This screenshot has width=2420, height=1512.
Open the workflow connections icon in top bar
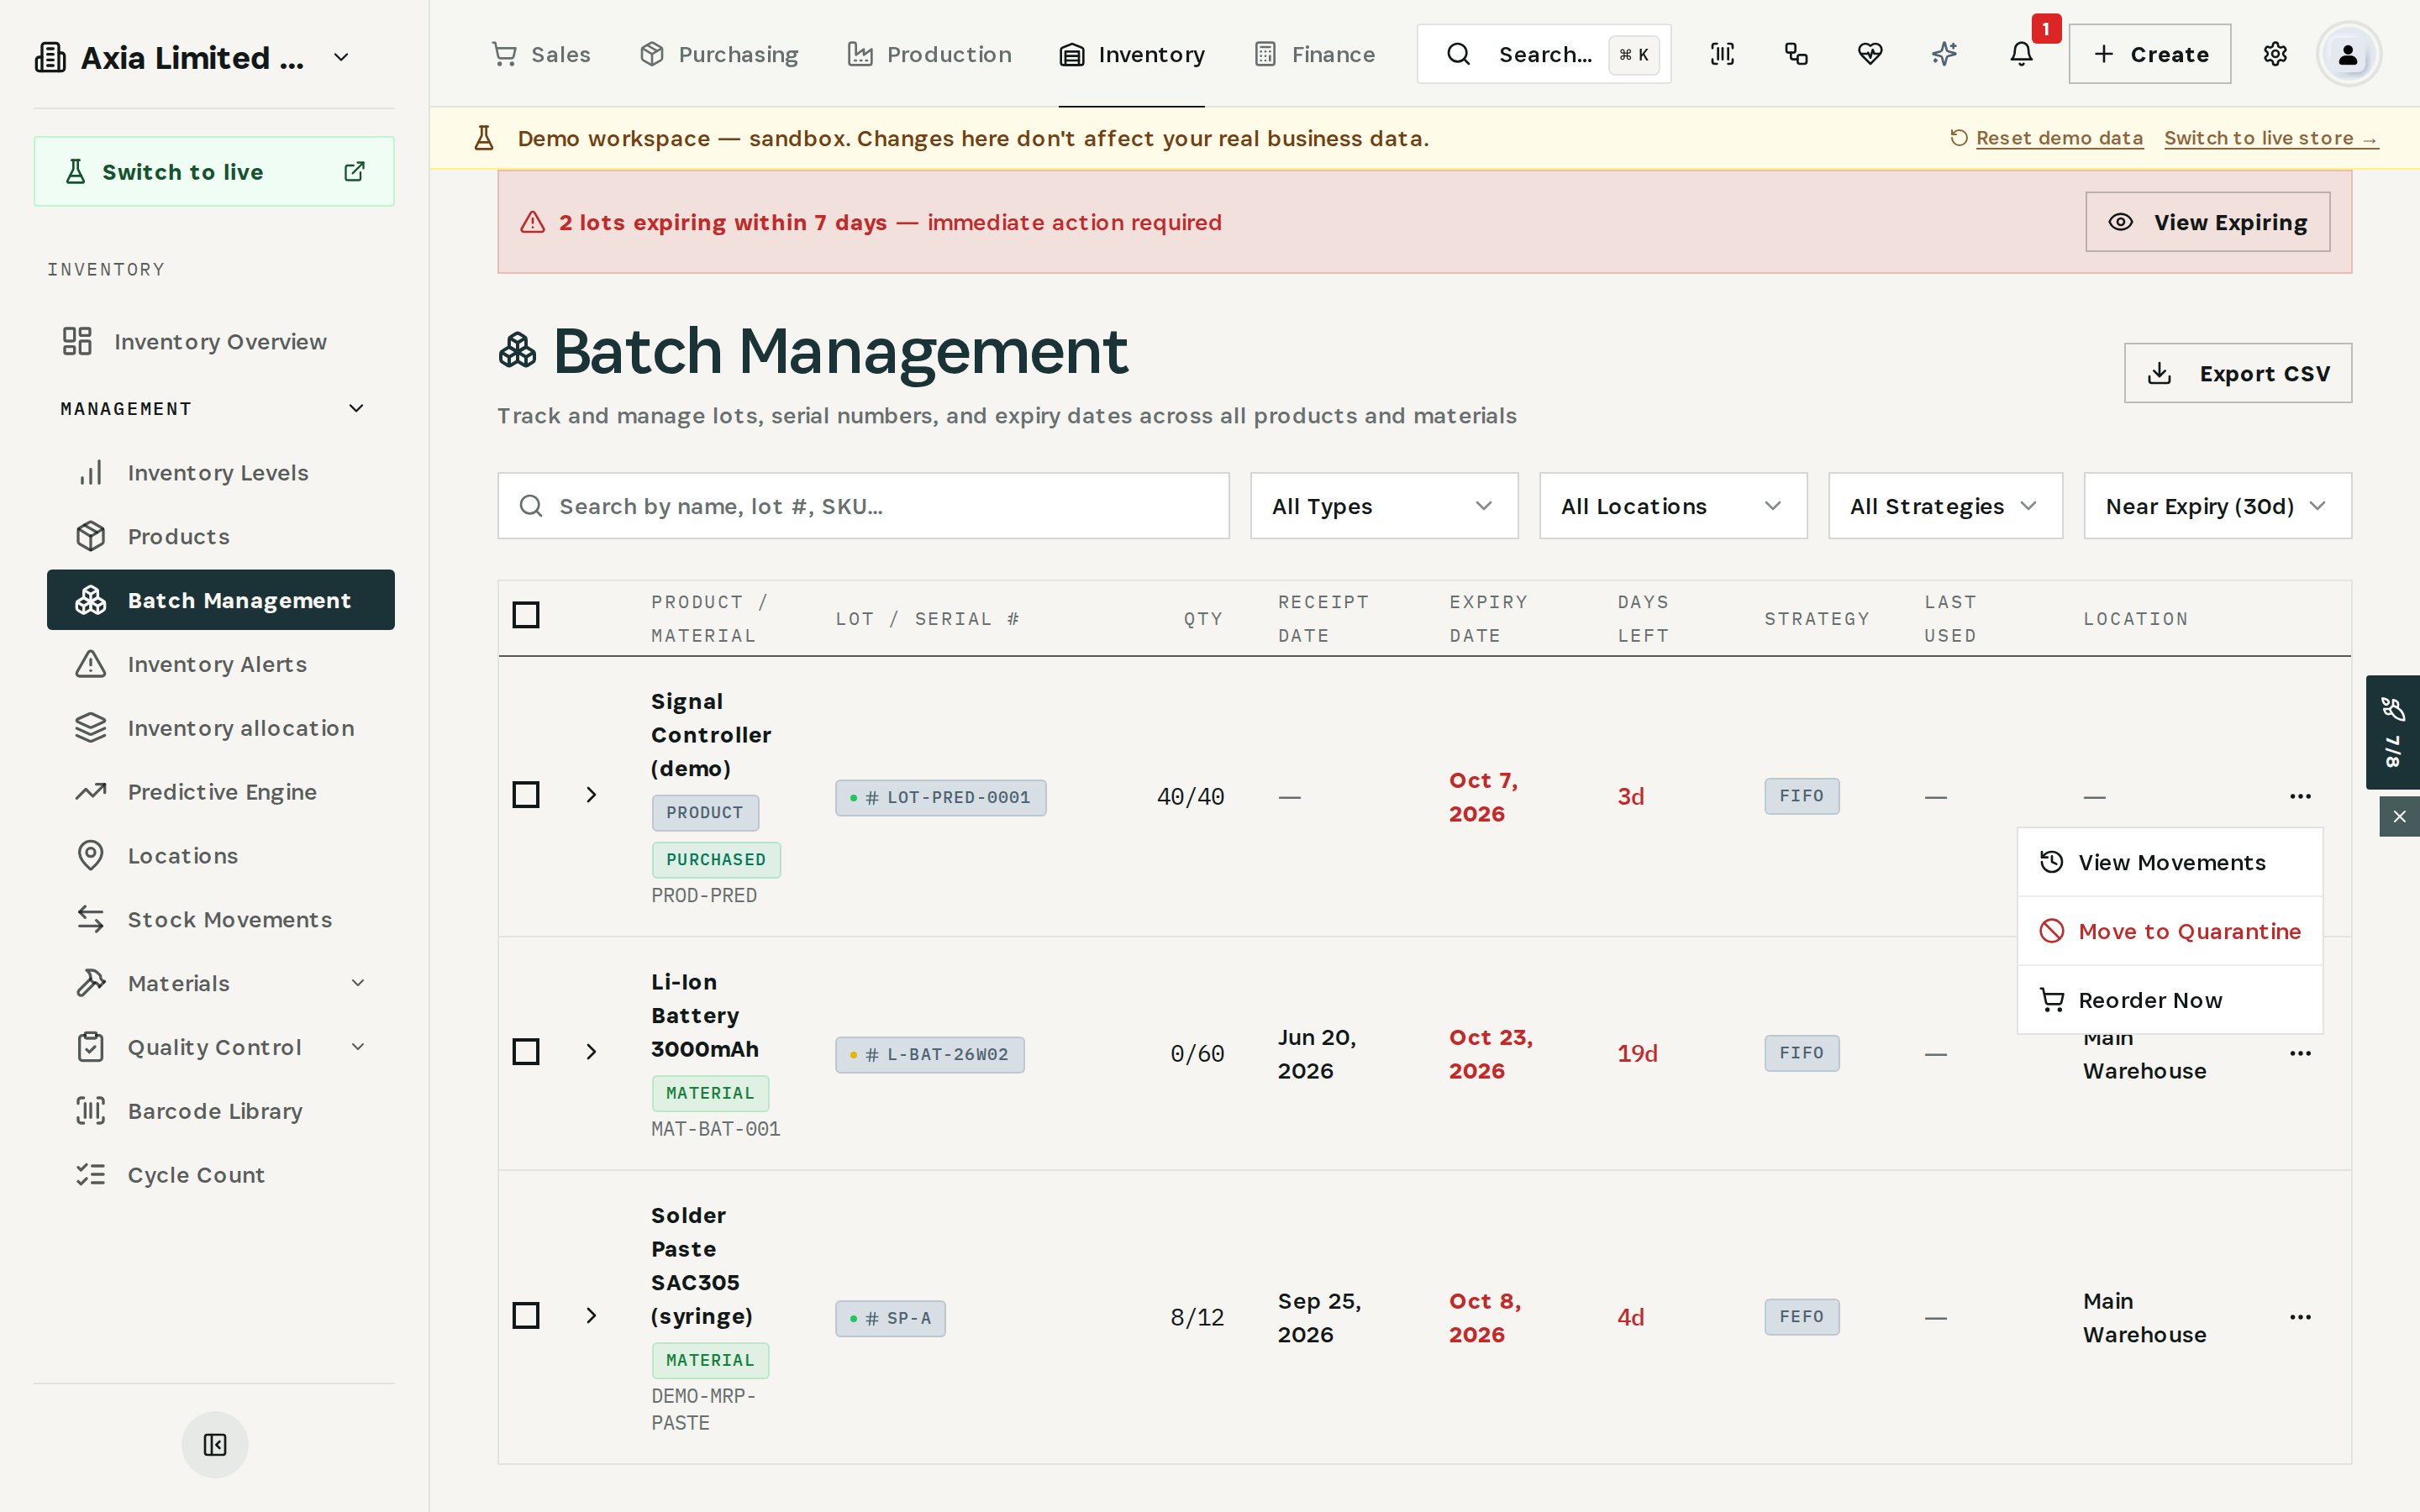(x=1796, y=54)
